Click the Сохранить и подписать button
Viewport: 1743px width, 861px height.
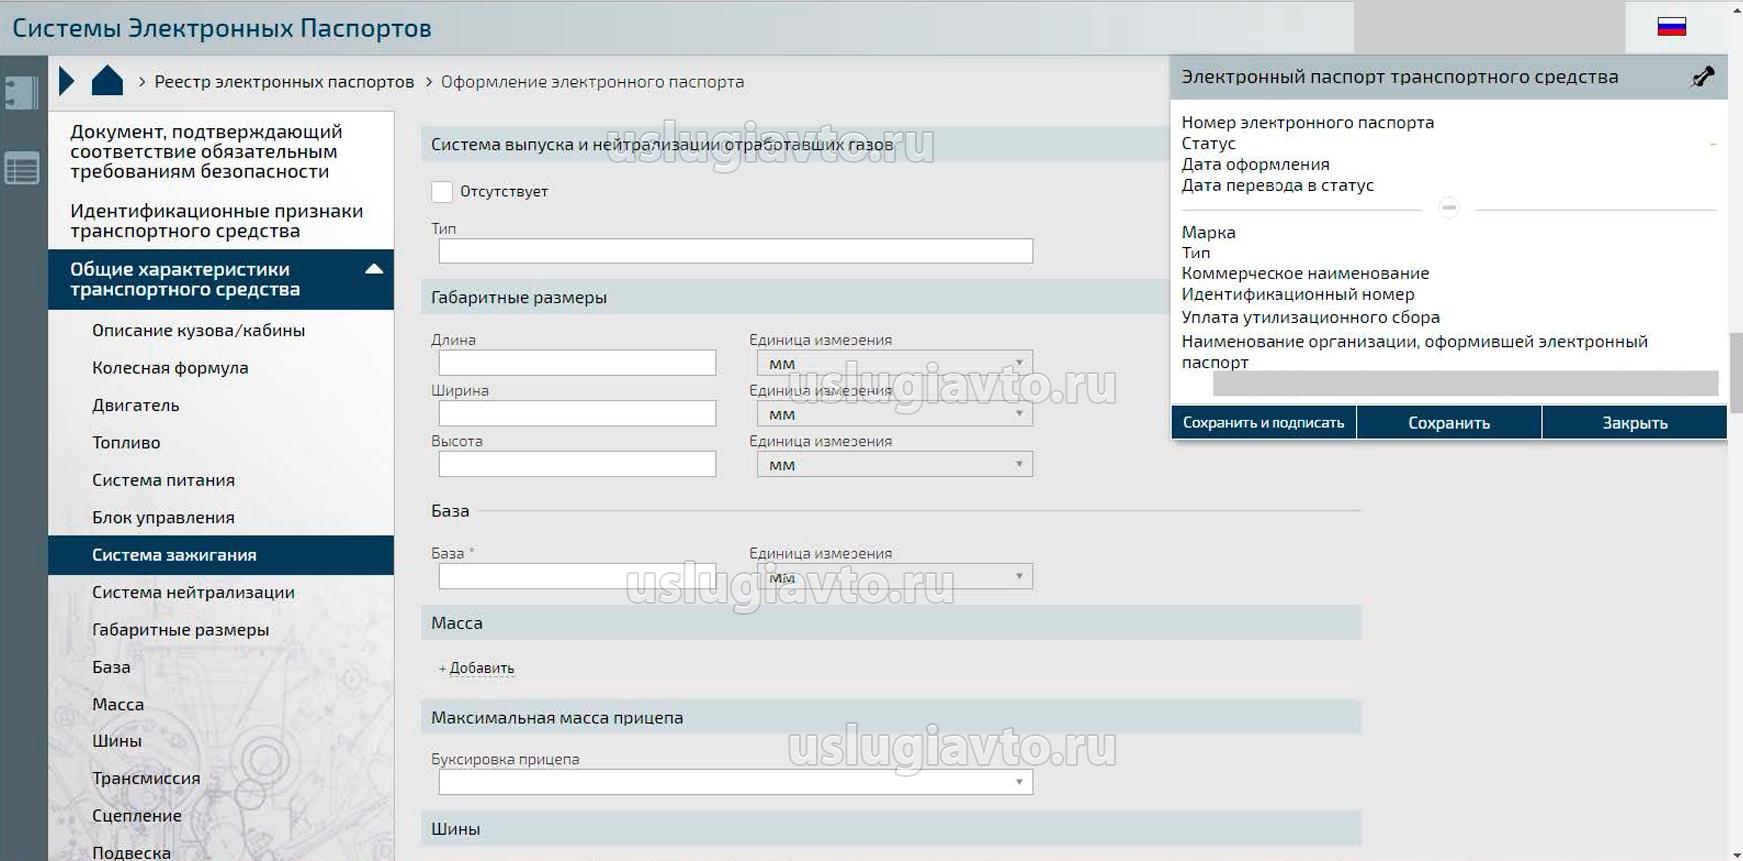point(1263,422)
